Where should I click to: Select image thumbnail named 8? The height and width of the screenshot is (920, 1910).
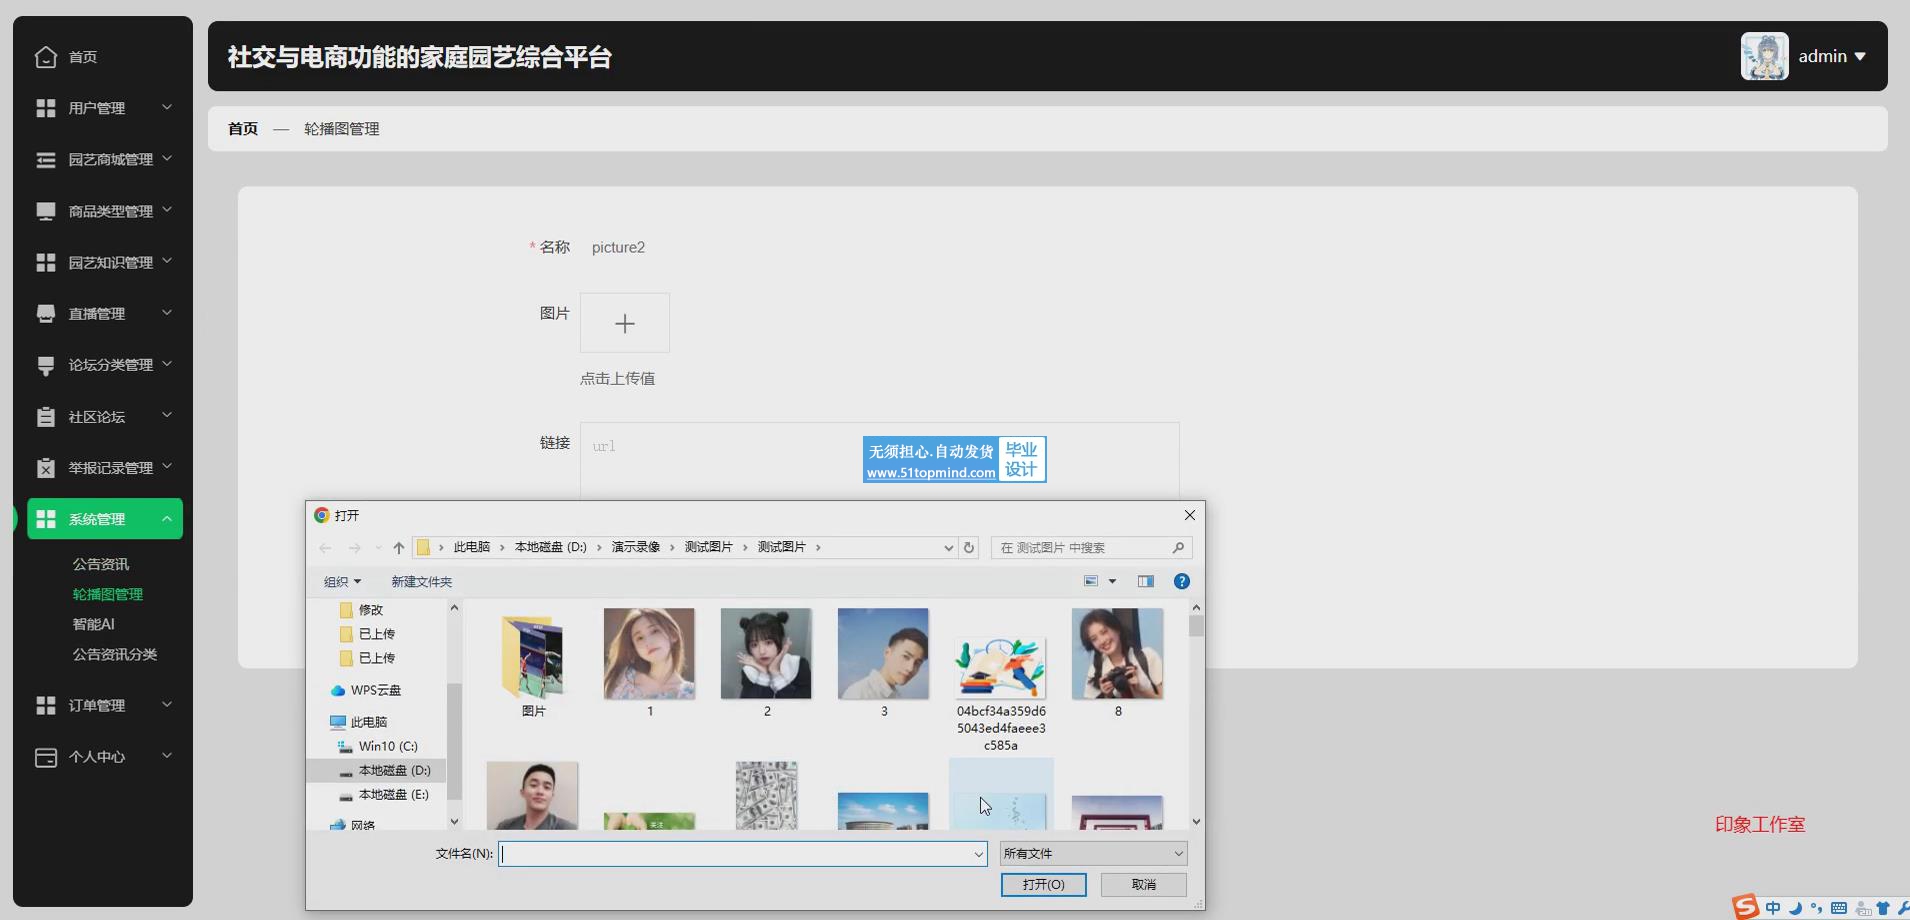pyautogui.click(x=1117, y=655)
